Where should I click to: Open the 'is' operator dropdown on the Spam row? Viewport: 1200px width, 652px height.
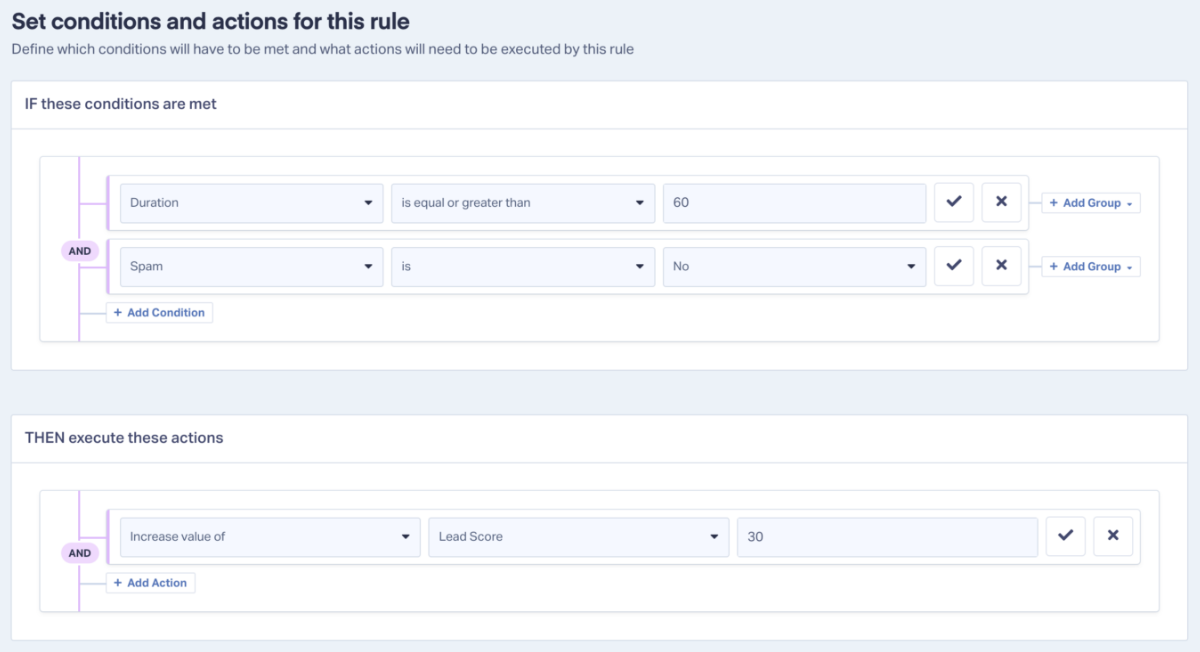pos(523,267)
